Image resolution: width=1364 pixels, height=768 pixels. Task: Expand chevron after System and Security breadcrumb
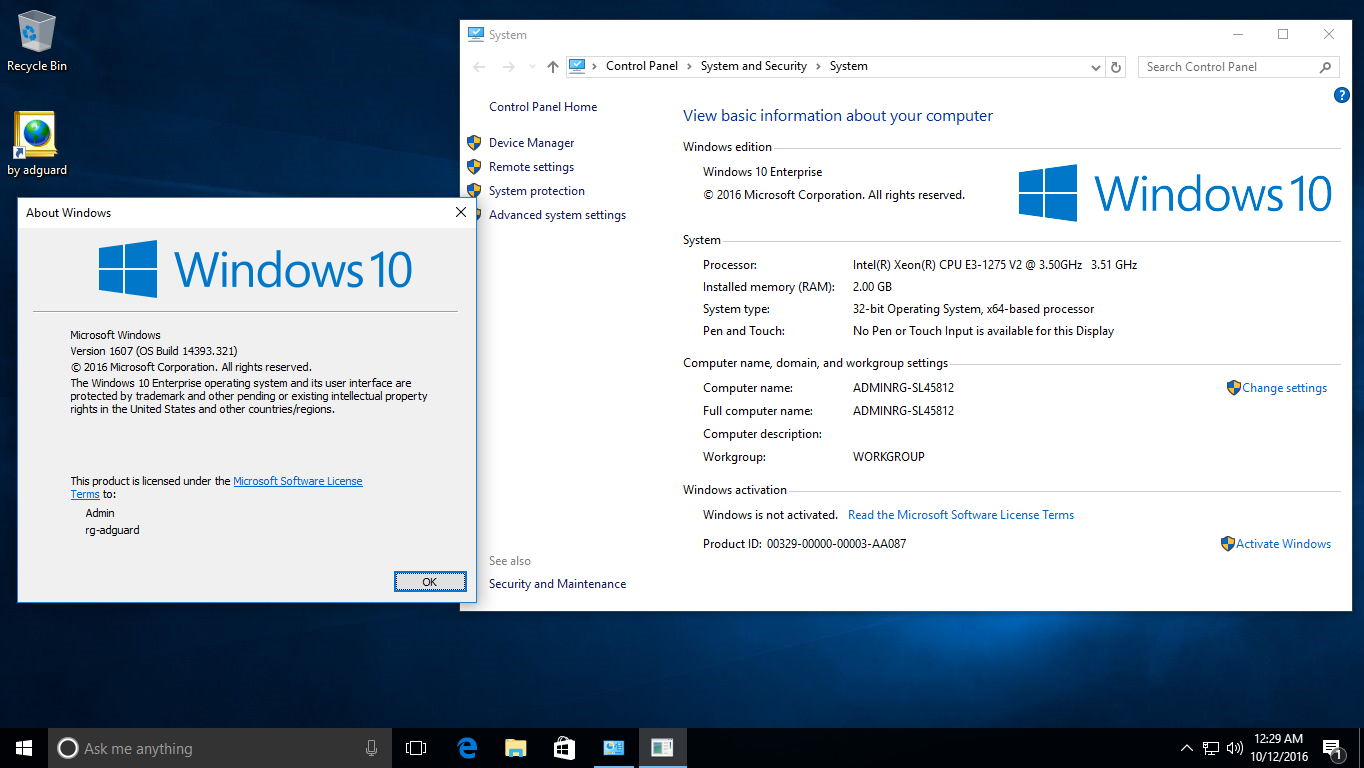(x=818, y=66)
